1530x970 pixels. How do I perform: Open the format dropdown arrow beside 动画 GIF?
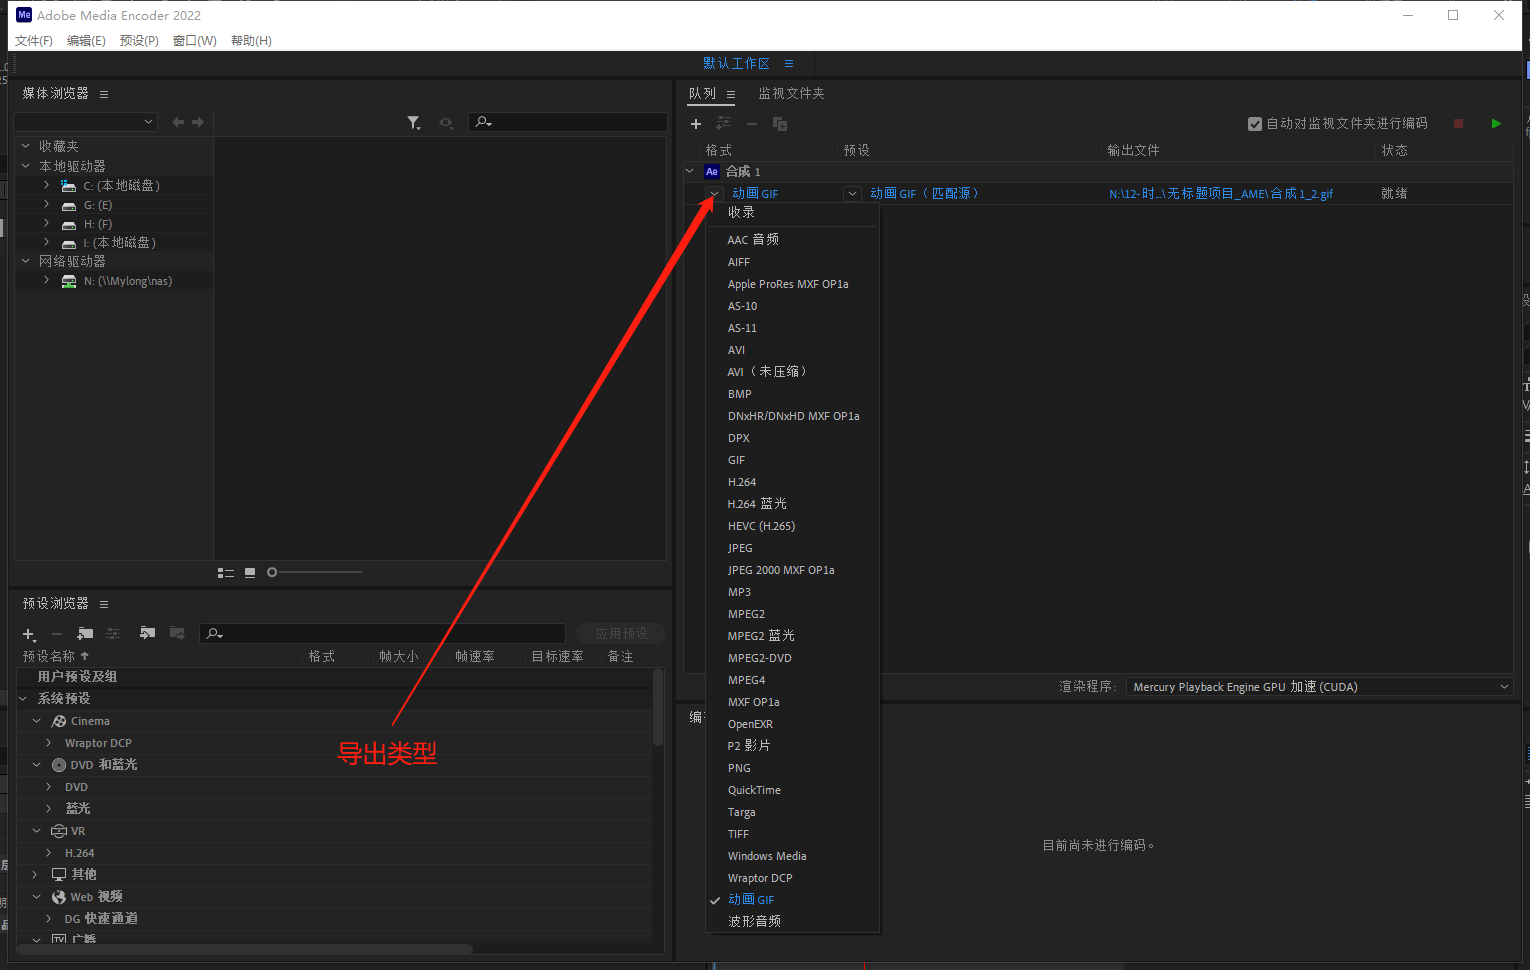point(714,194)
